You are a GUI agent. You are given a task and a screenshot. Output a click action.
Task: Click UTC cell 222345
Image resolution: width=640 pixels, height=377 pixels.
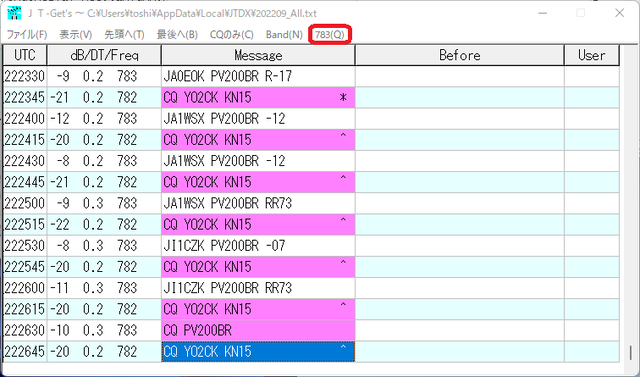click(x=25, y=98)
